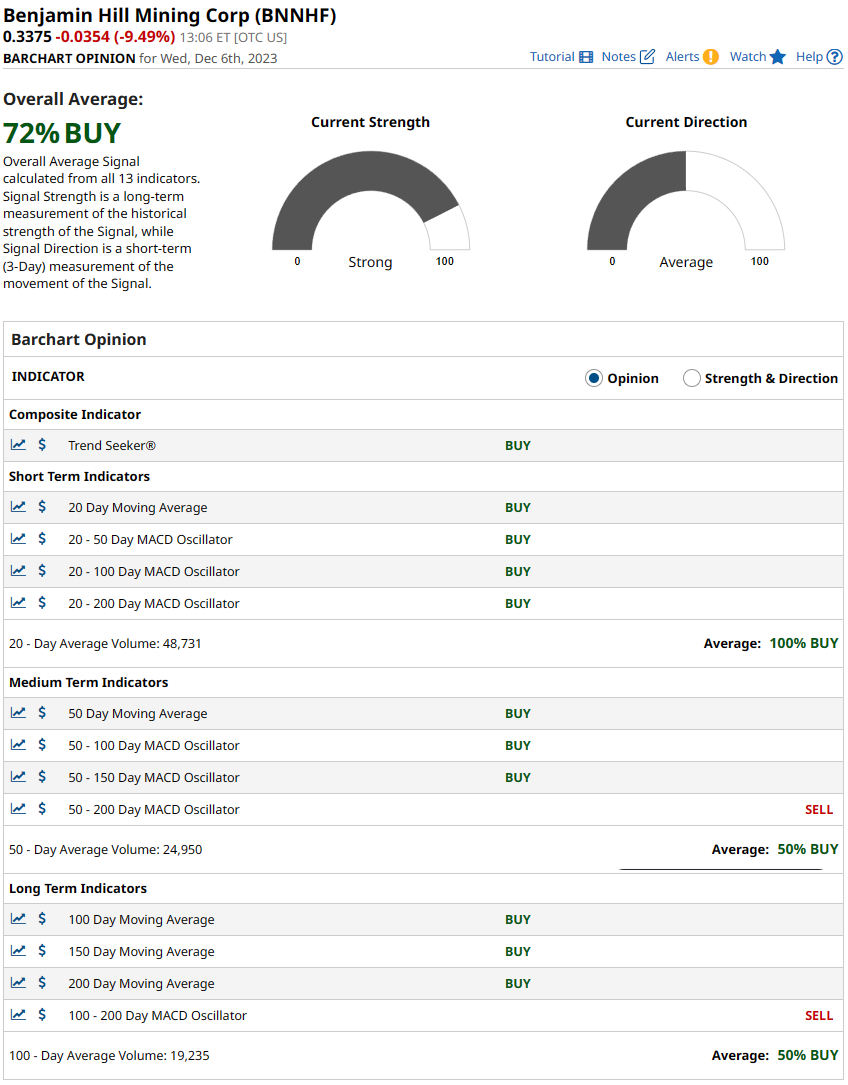Open chart icon for 100 - 200 Day MACD Oscillator

[x=19, y=1015]
